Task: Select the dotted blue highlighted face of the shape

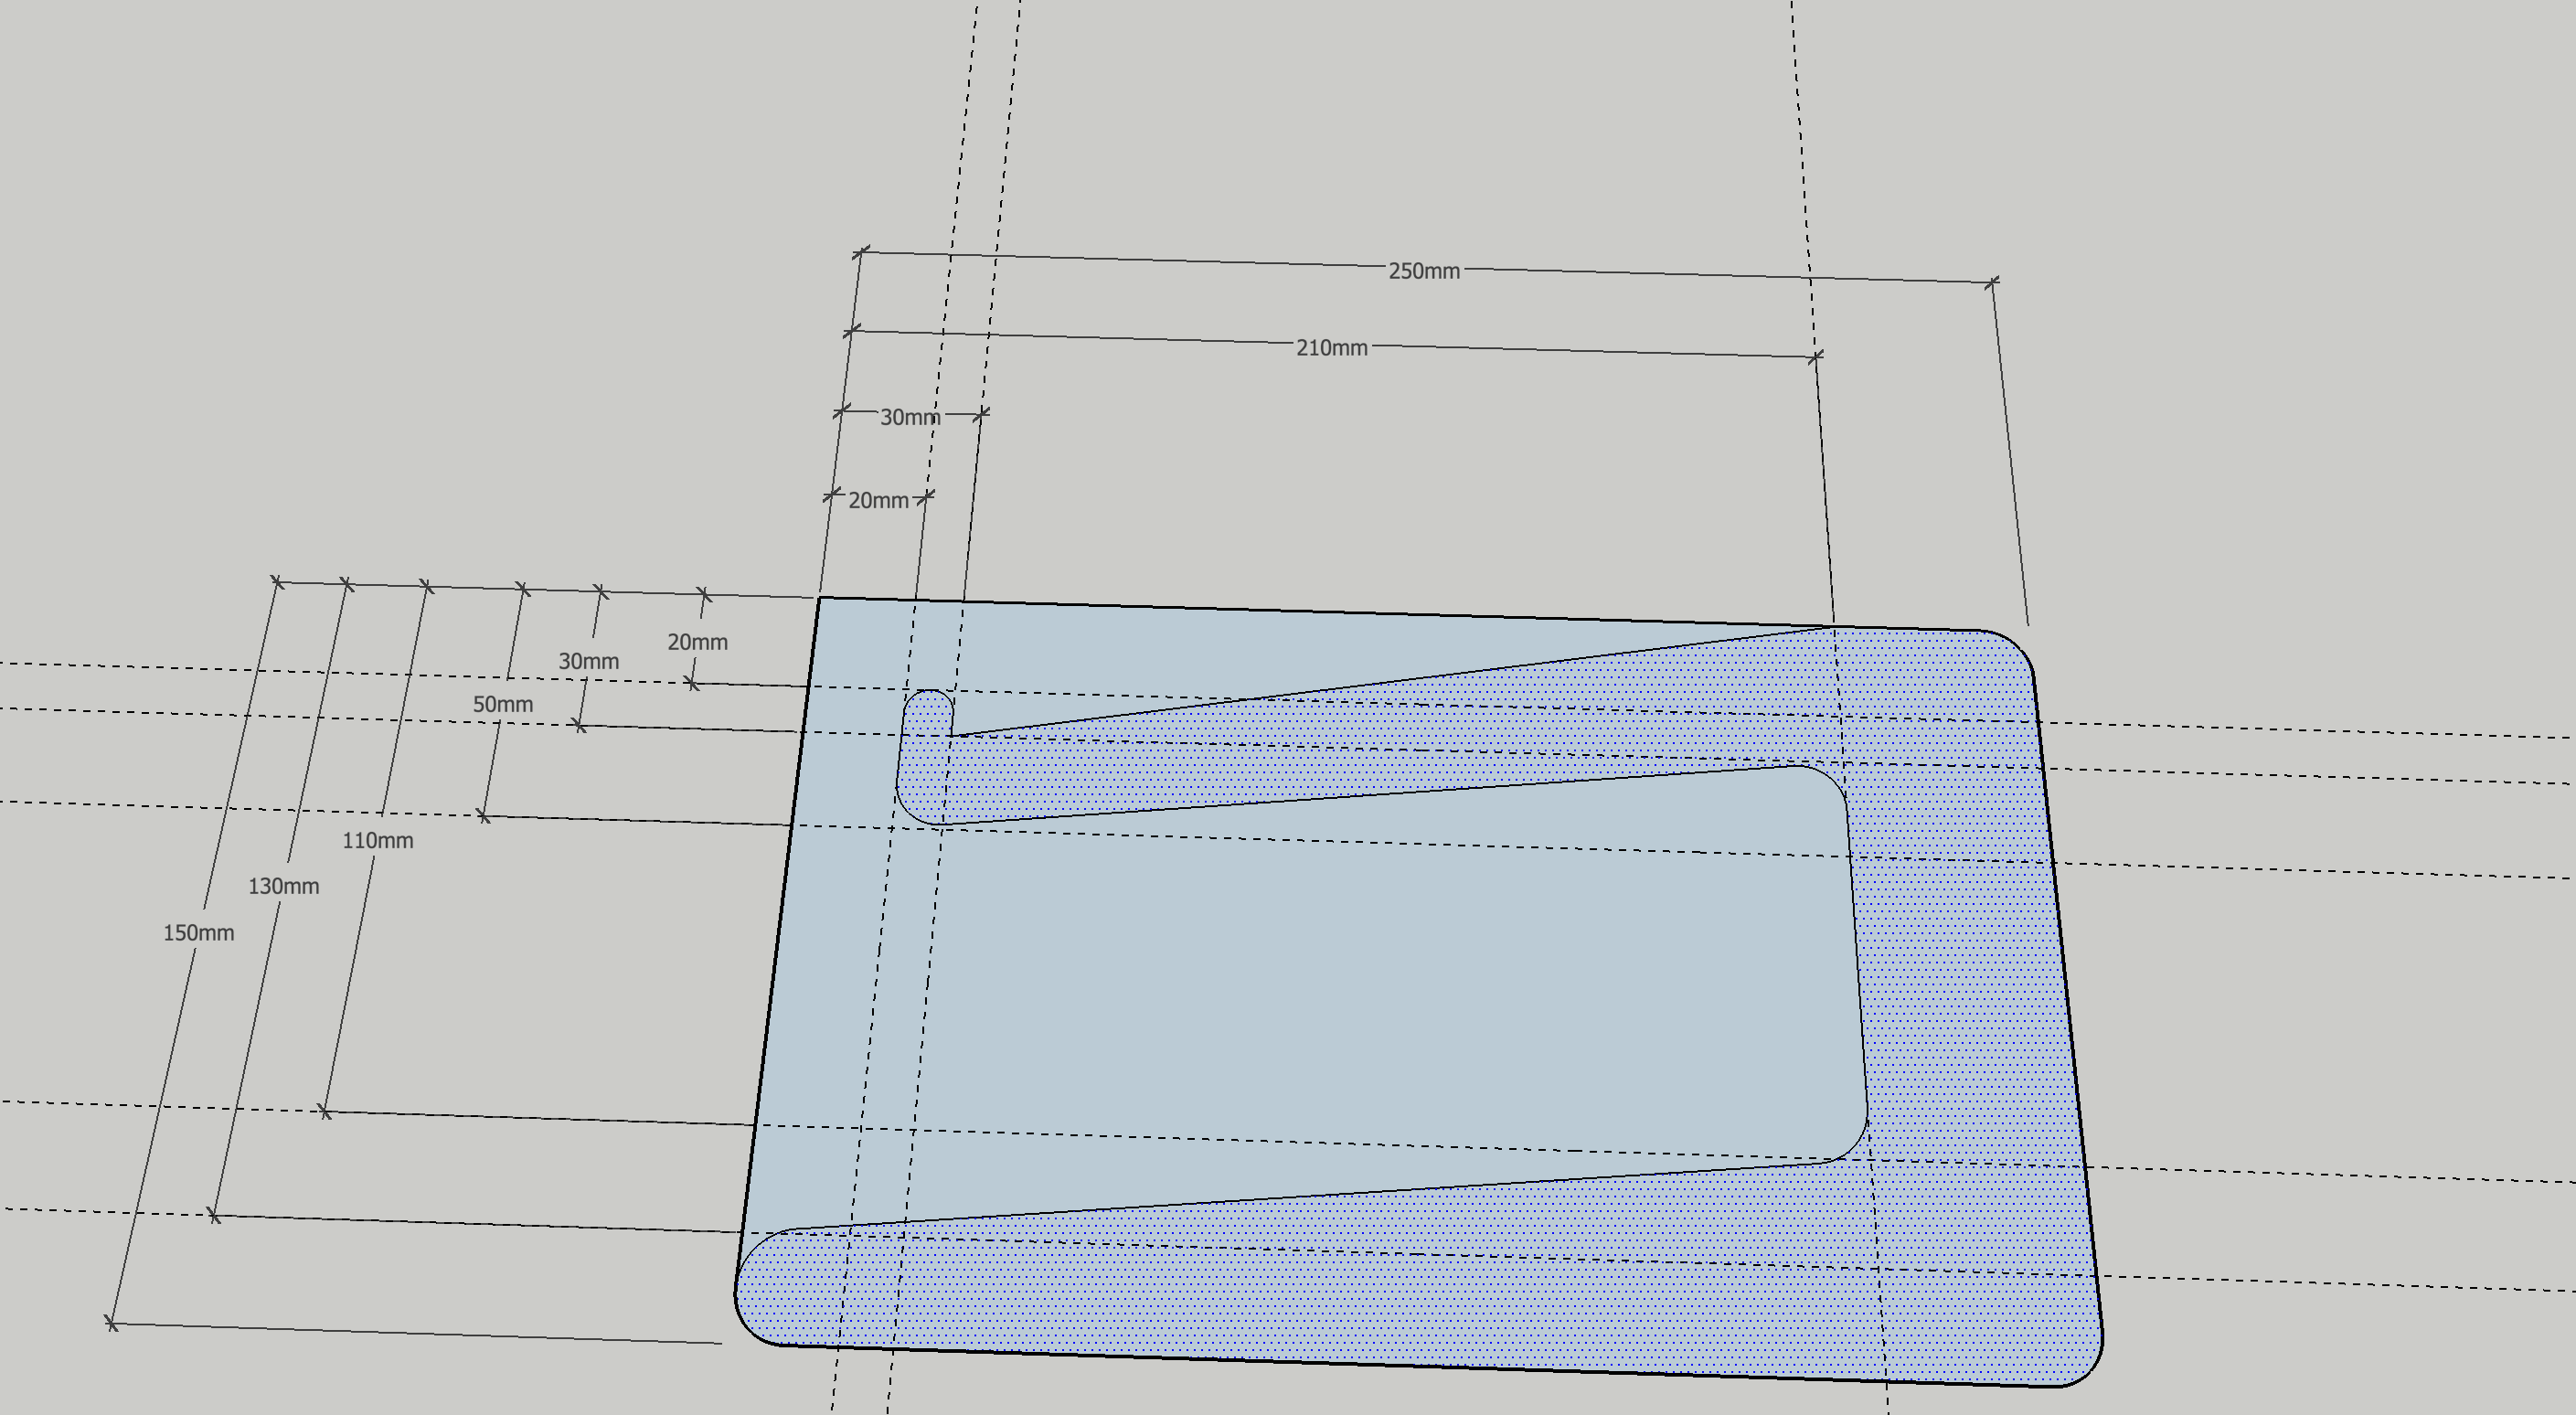Action: (x=1960, y=1000)
